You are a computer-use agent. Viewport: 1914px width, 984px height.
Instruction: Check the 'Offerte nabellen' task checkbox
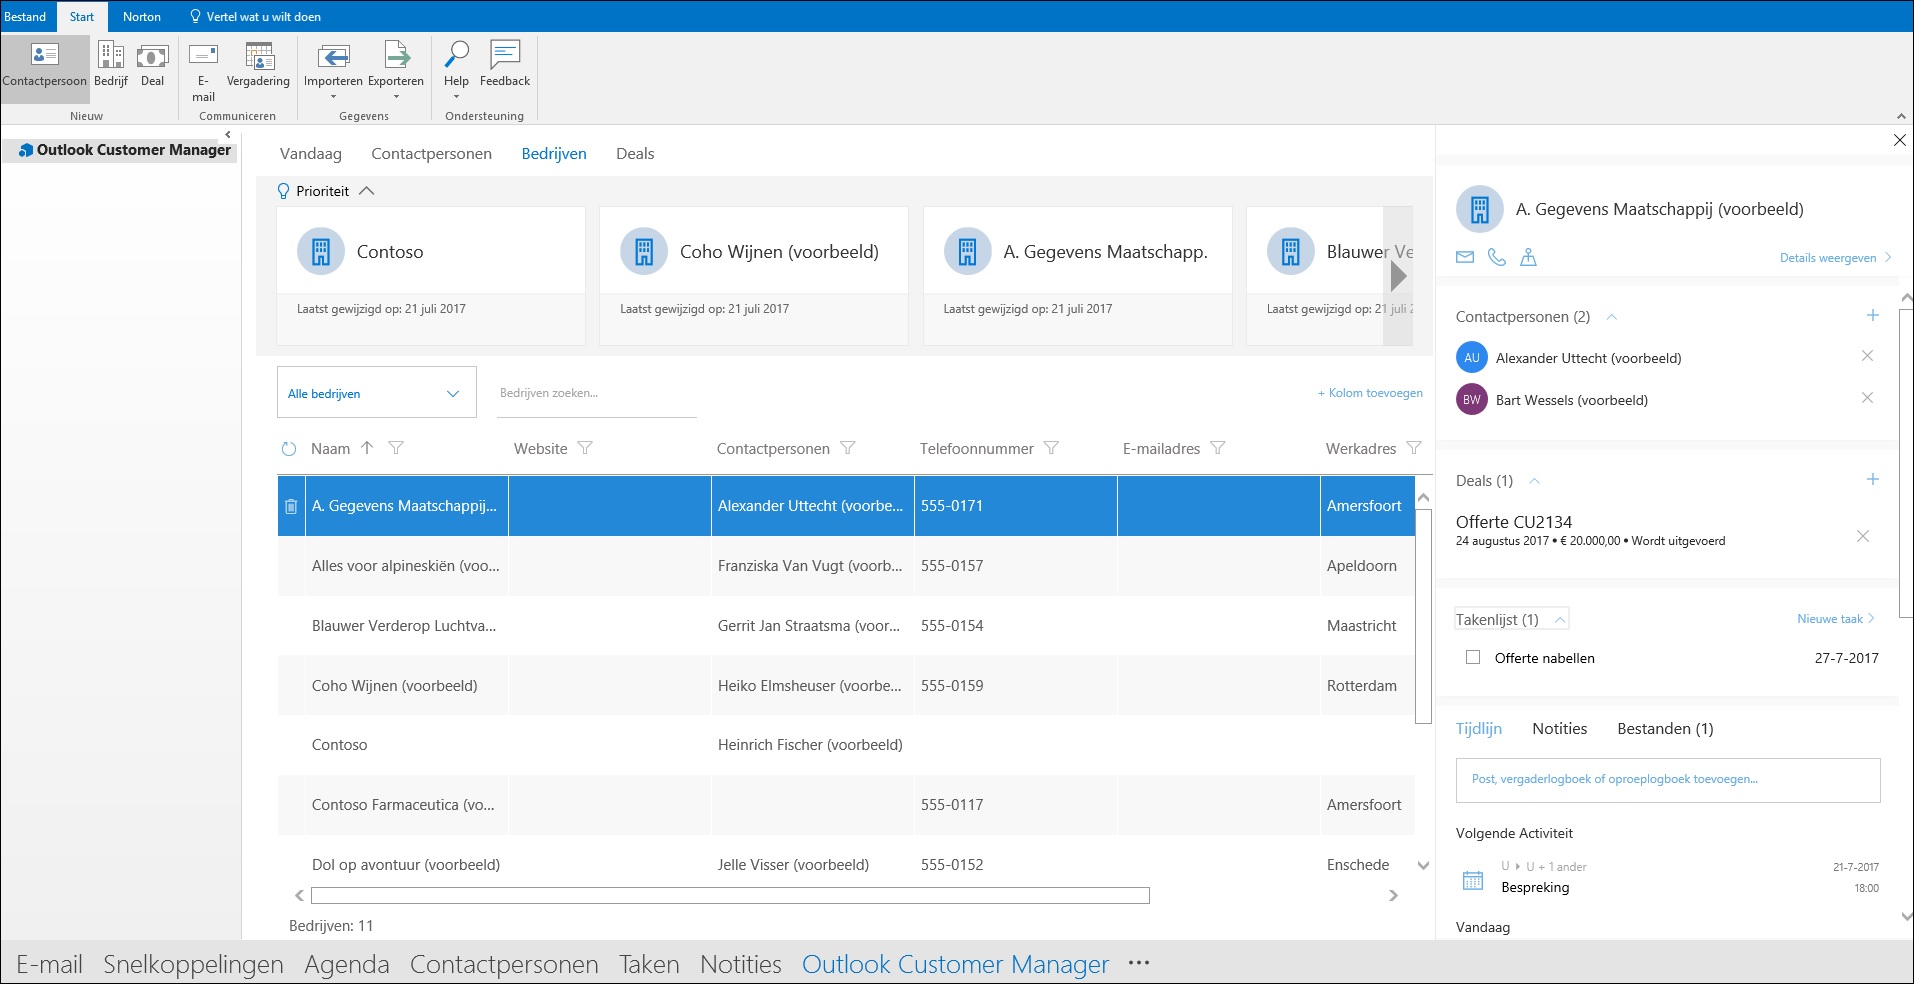click(1473, 657)
